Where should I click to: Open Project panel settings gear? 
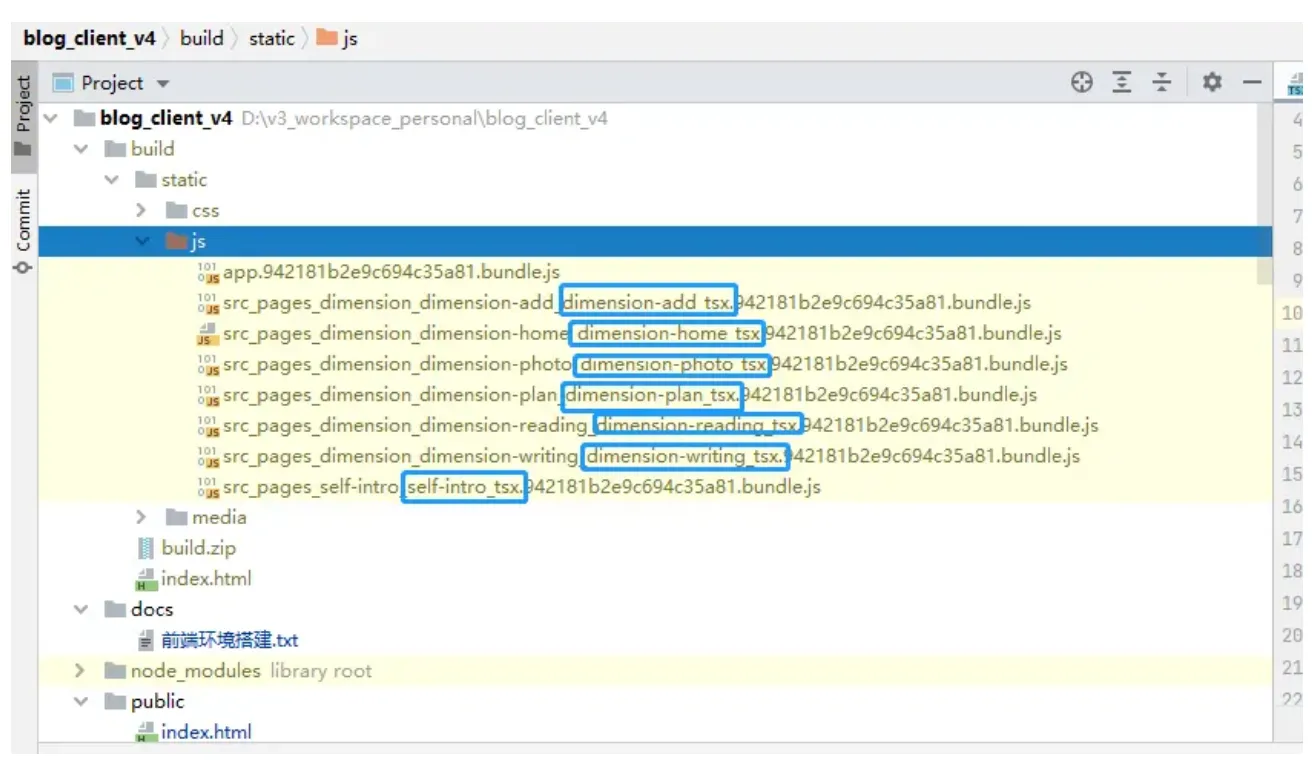[x=1212, y=83]
